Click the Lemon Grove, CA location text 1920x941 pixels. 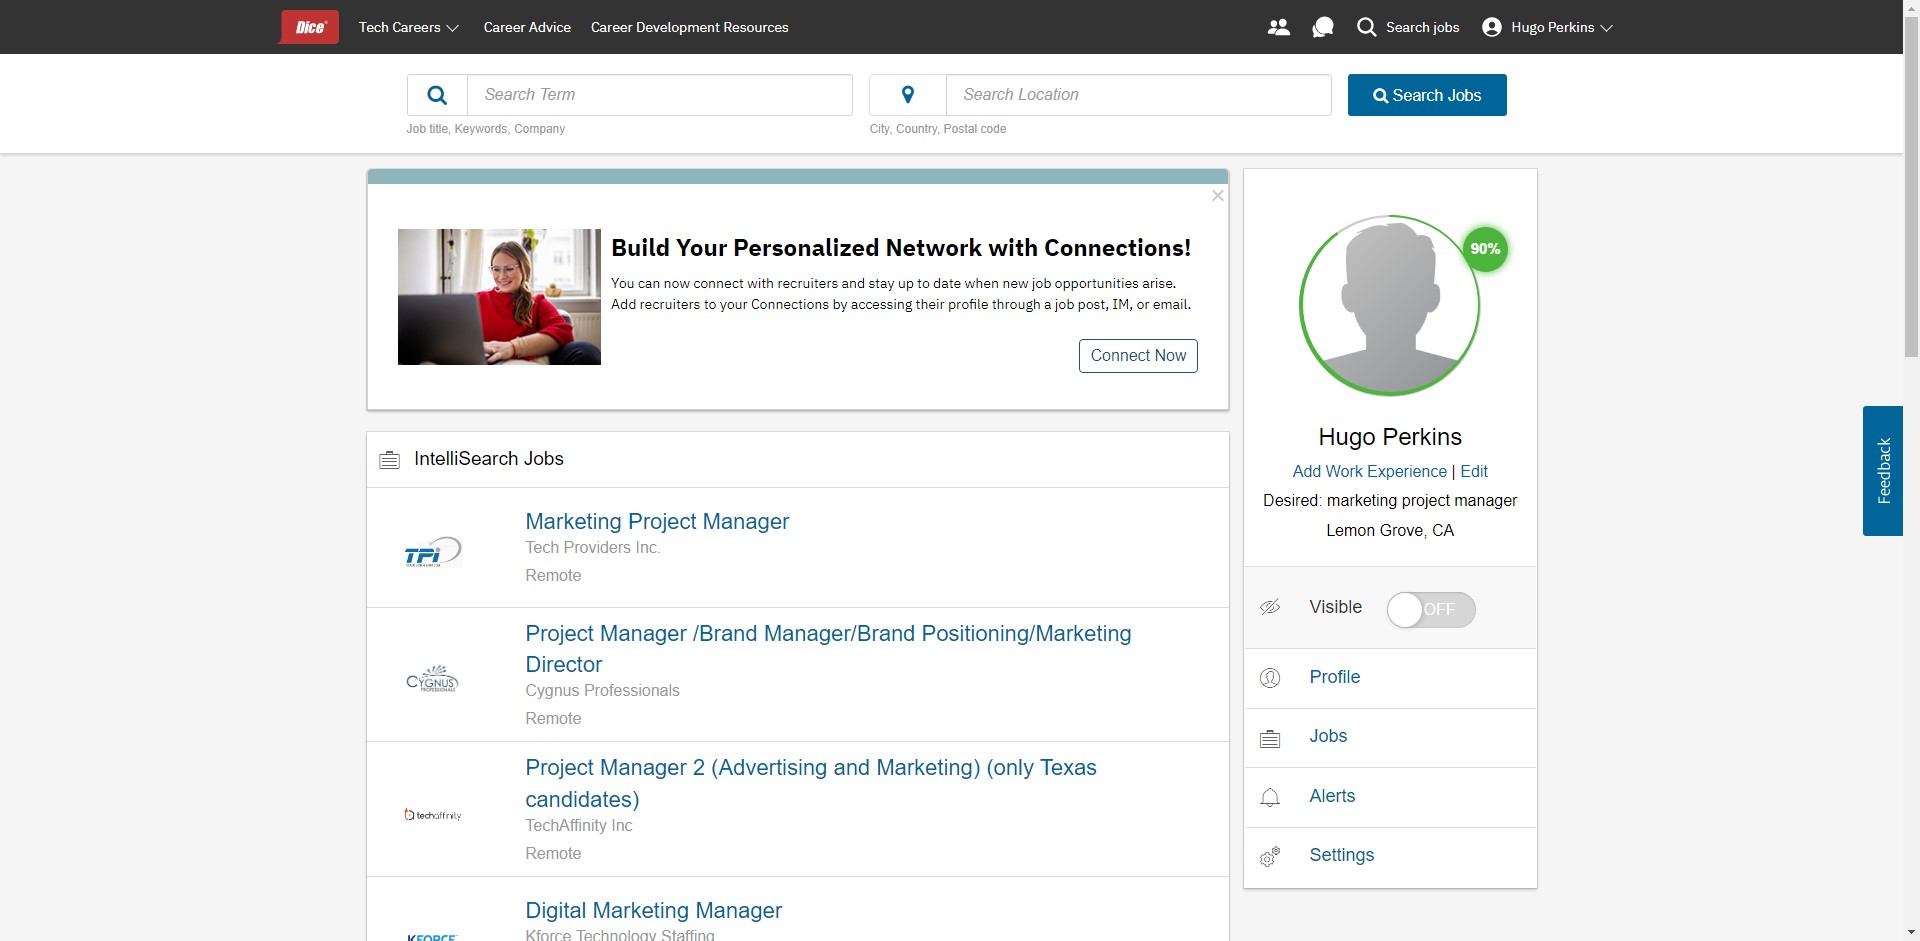pos(1390,530)
